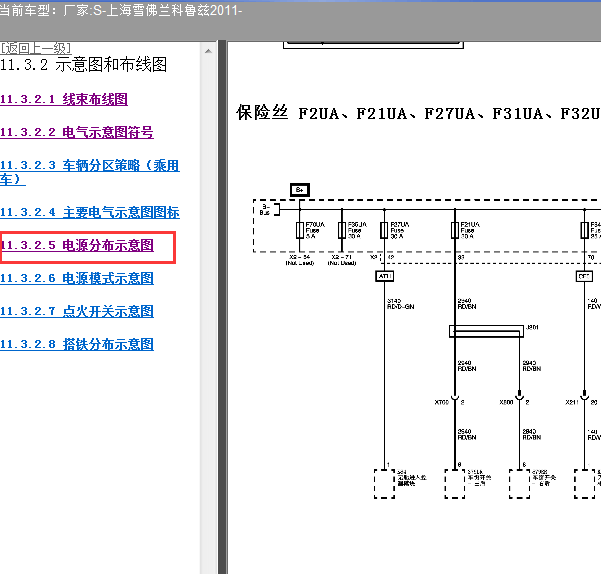Click the 保险丝 diagram title
This screenshot has height=574, width=601.
(418, 113)
